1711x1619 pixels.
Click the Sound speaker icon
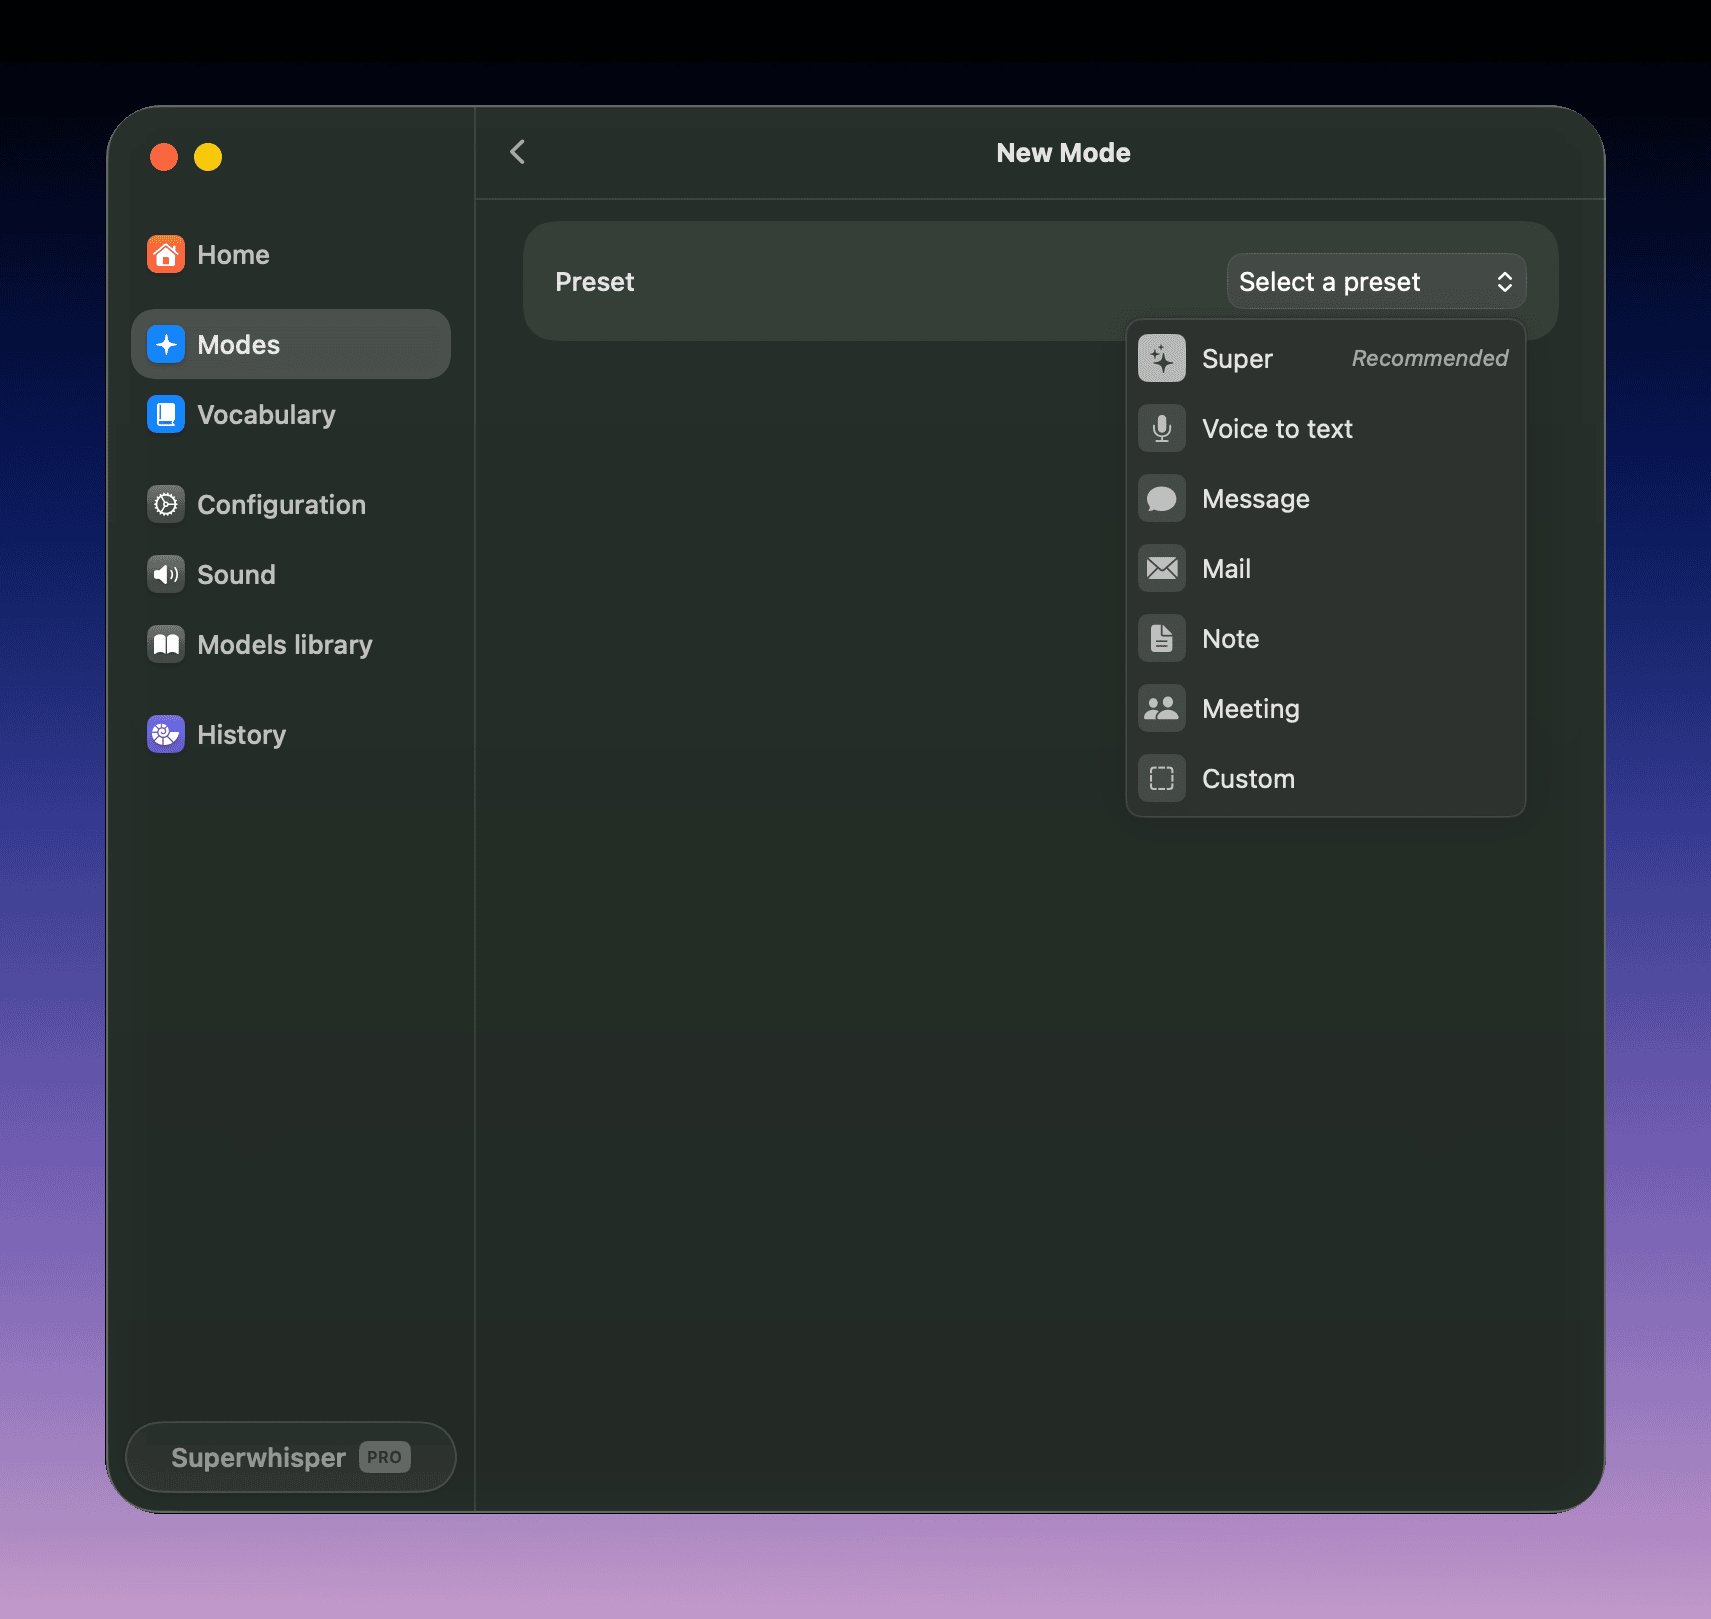(x=166, y=574)
